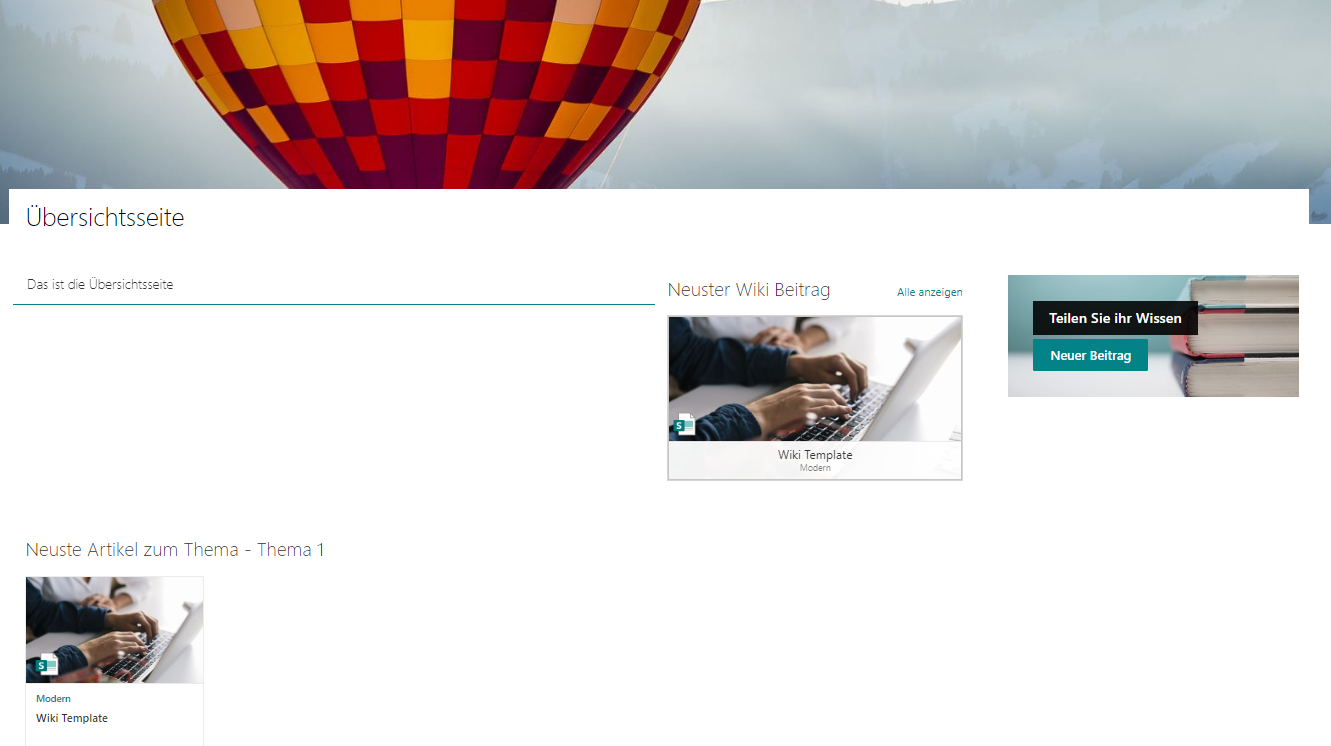Click the Neuer Beitrag button
The height and width of the screenshot is (746, 1331).
pyautogui.click(x=1090, y=355)
